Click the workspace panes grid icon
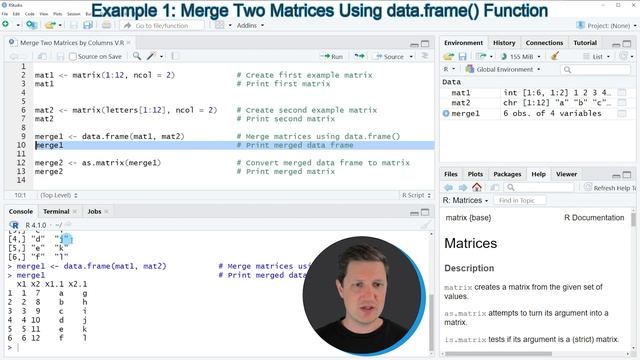The height and width of the screenshot is (360, 640). click(x=220, y=25)
